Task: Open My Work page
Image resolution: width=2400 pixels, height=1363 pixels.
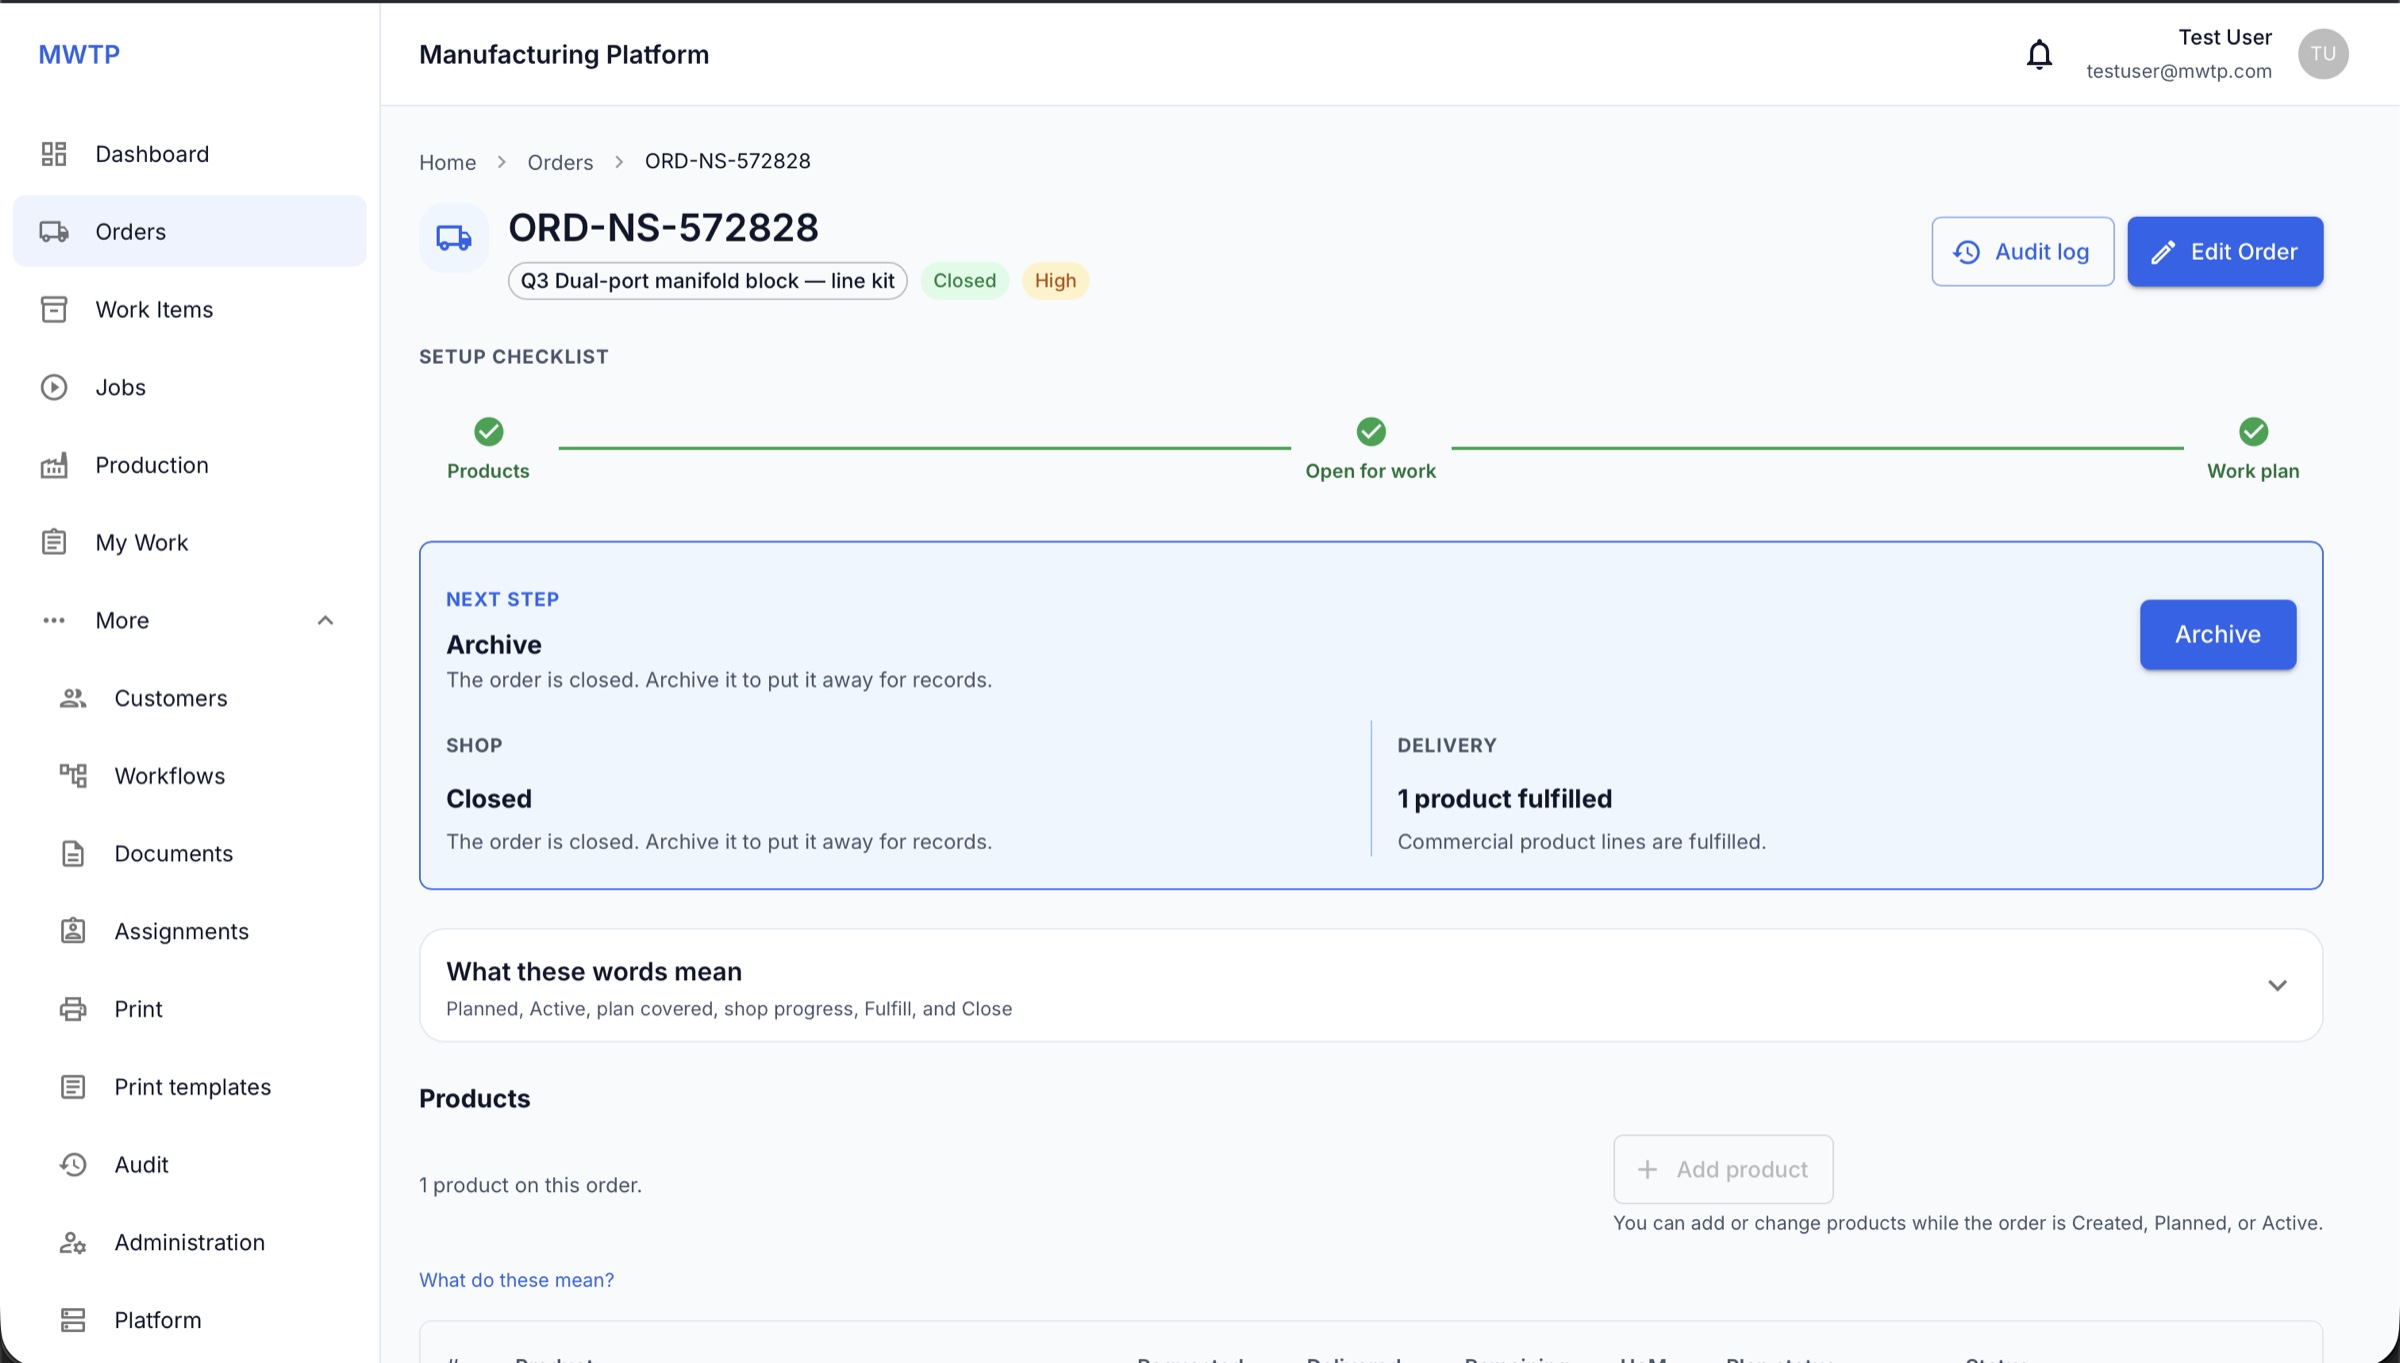Action: click(190, 542)
